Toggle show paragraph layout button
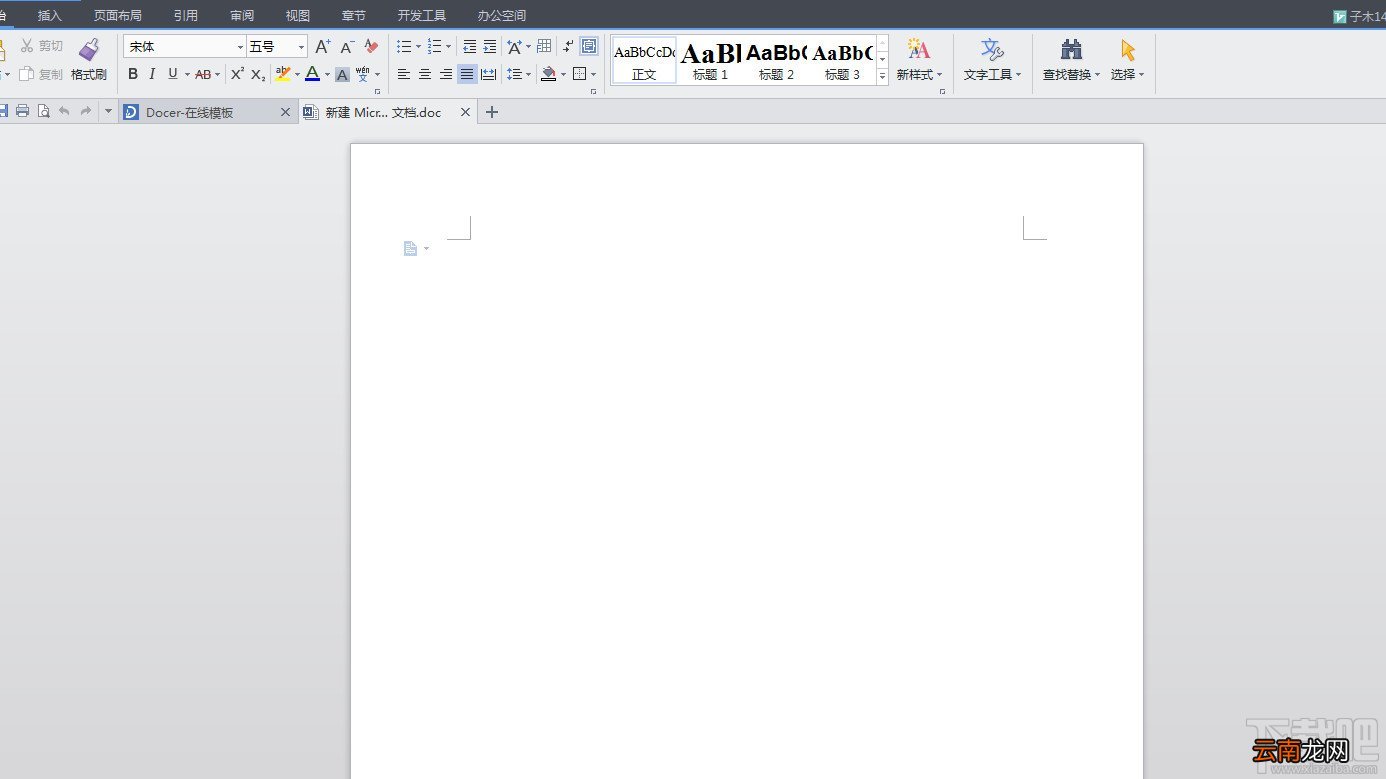The image size is (1386, 779). tap(589, 47)
